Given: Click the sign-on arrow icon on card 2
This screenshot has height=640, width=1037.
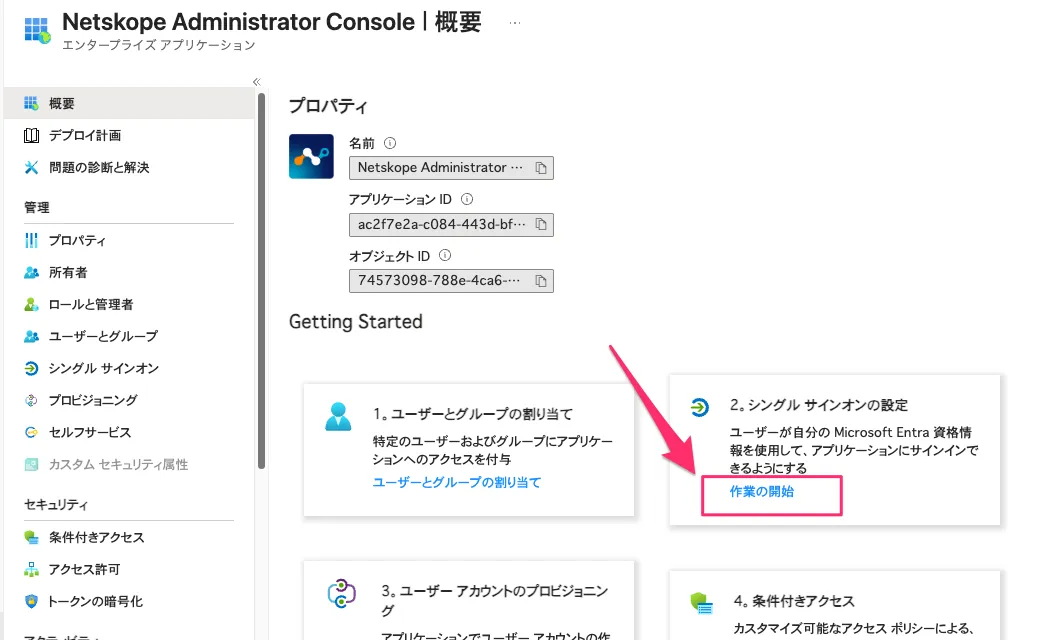Looking at the screenshot, I should [x=699, y=407].
